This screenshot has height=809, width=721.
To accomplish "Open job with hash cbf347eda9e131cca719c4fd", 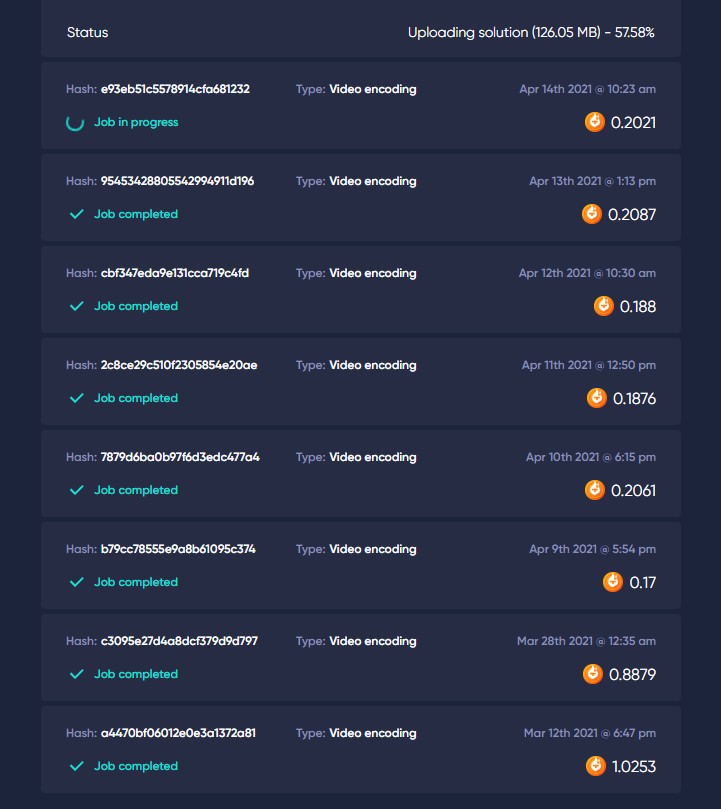I will [x=174, y=273].
